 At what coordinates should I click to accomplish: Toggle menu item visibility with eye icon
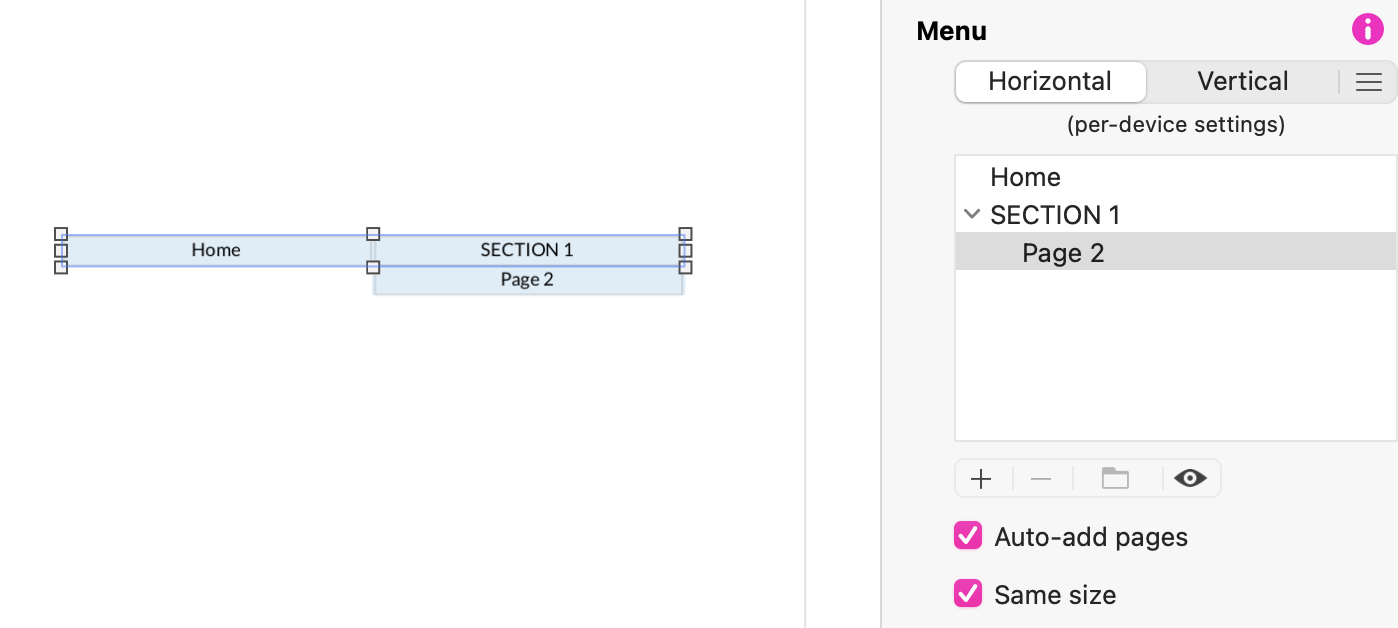[x=1190, y=479]
